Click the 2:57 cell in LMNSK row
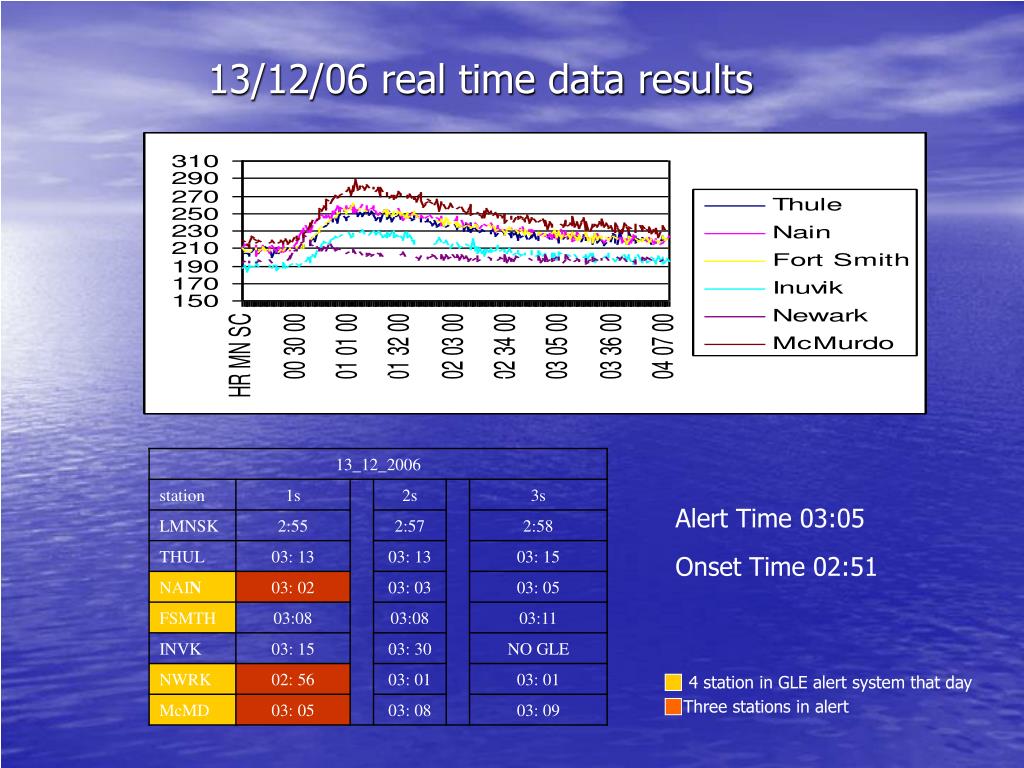The image size is (1024, 768). coord(409,526)
